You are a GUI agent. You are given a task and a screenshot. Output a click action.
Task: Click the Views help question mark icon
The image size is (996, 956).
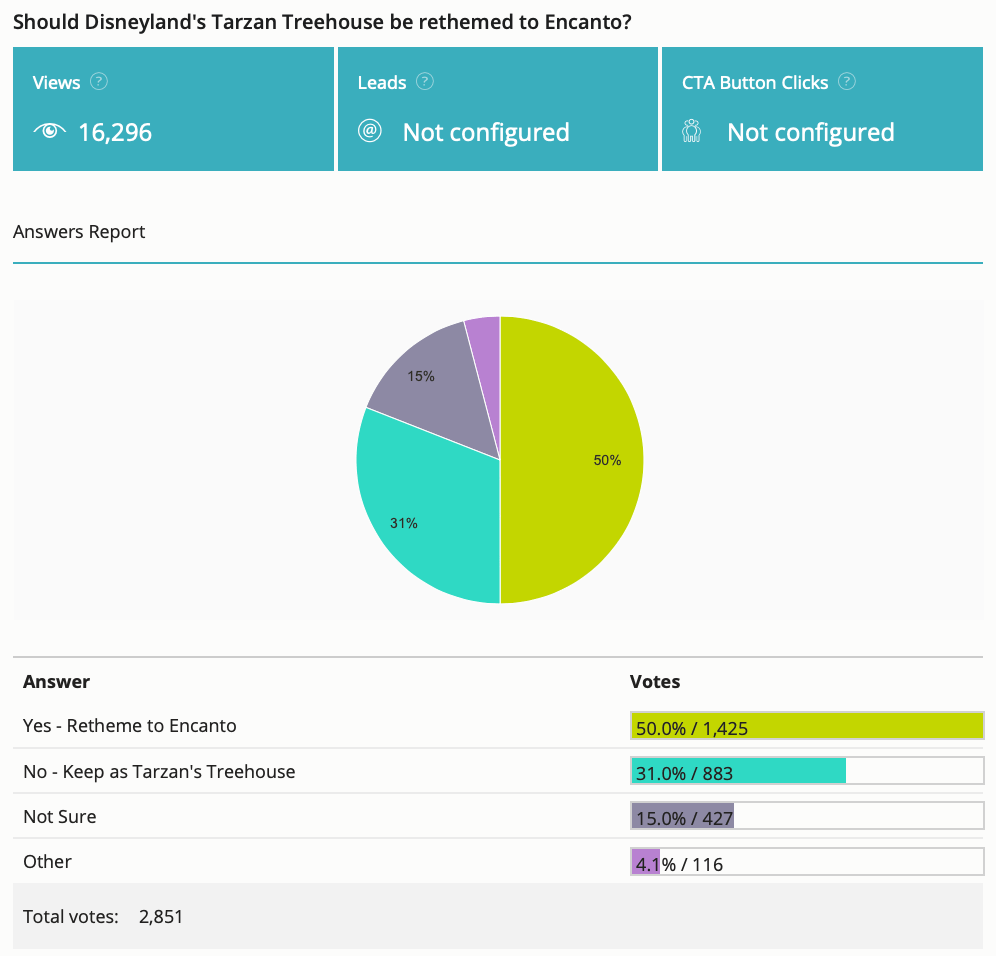pyautogui.click(x=98, y=82)
